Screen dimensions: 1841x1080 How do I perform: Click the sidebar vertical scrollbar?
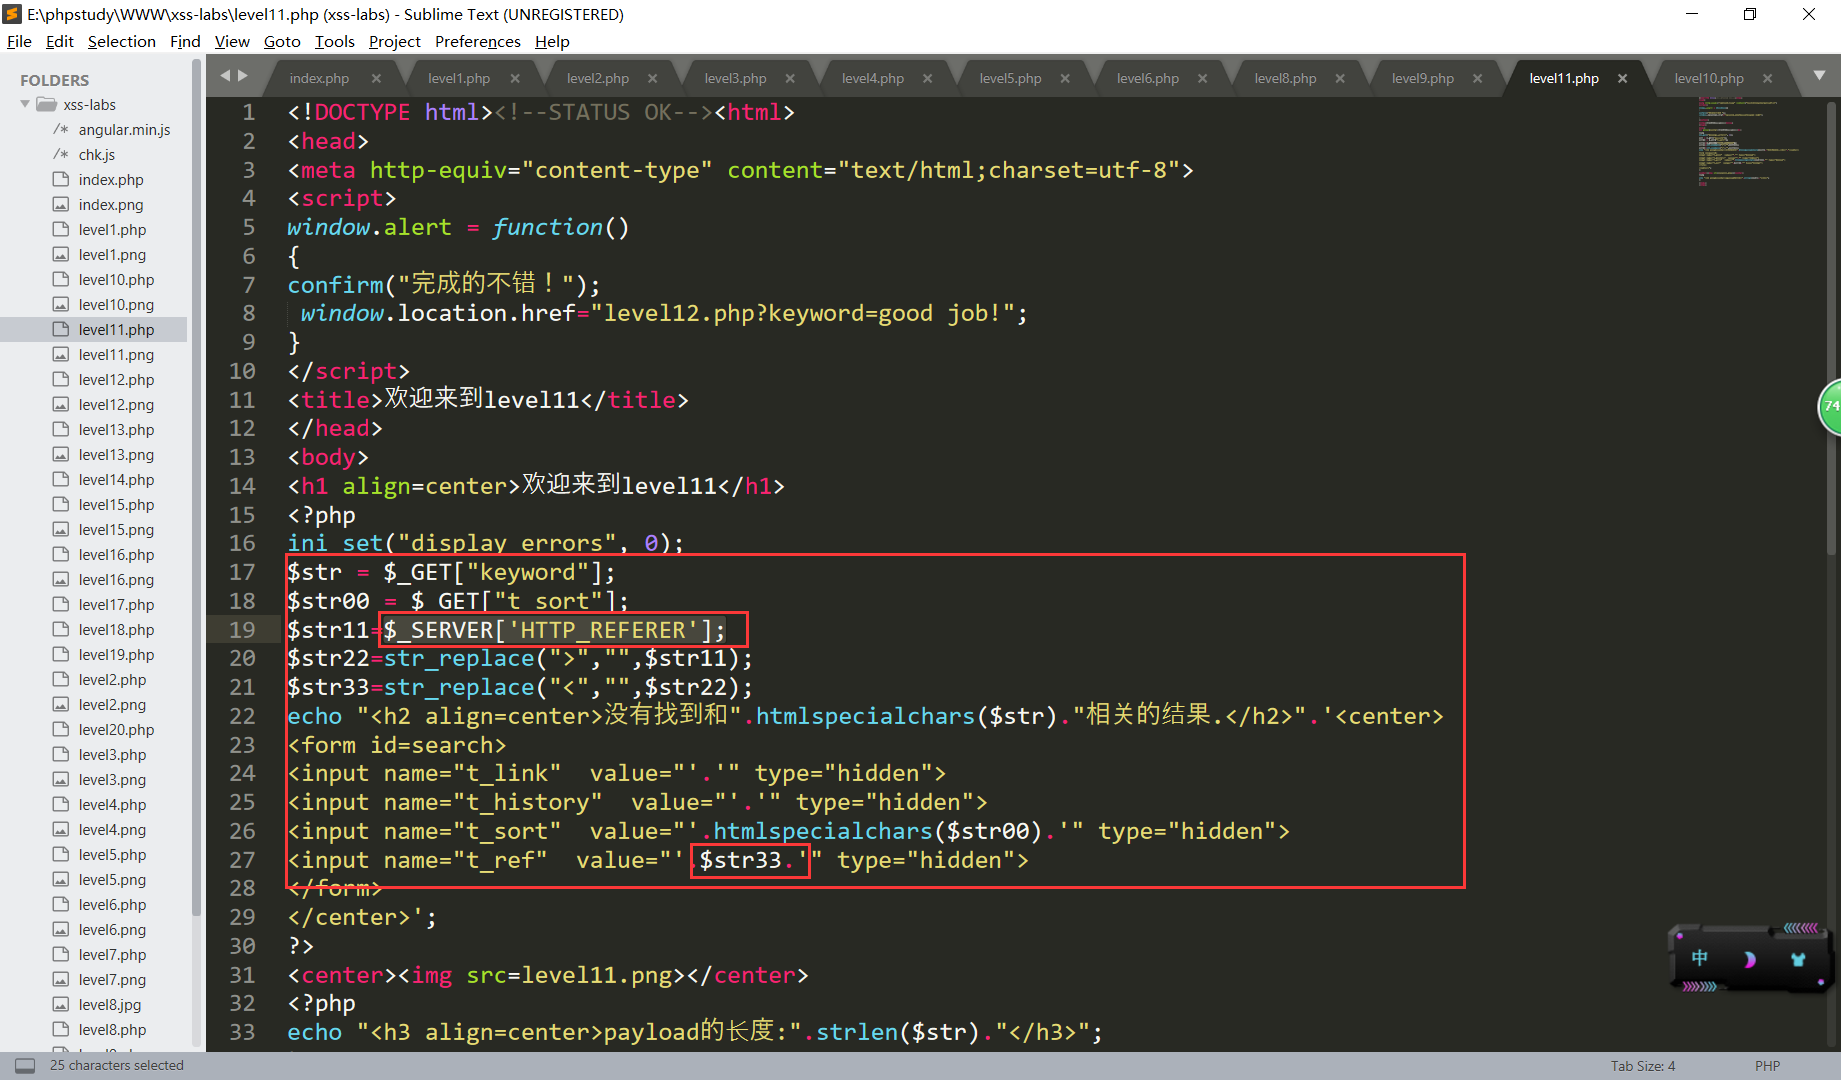point(197,486)
